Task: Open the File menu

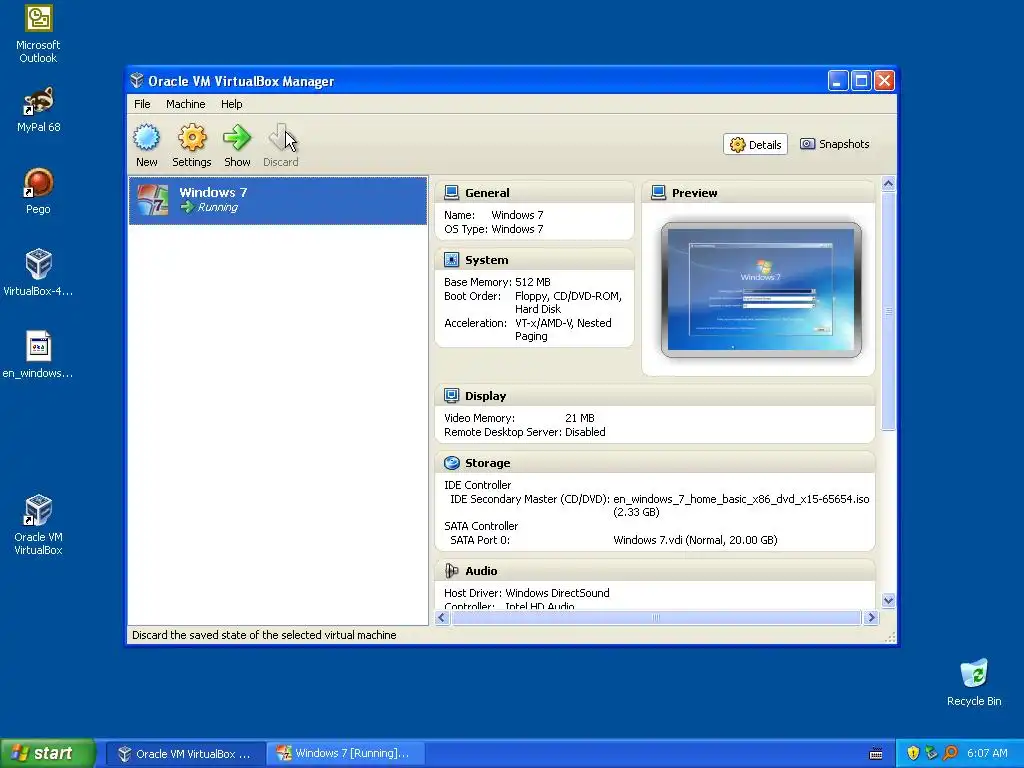Action: 142,104
